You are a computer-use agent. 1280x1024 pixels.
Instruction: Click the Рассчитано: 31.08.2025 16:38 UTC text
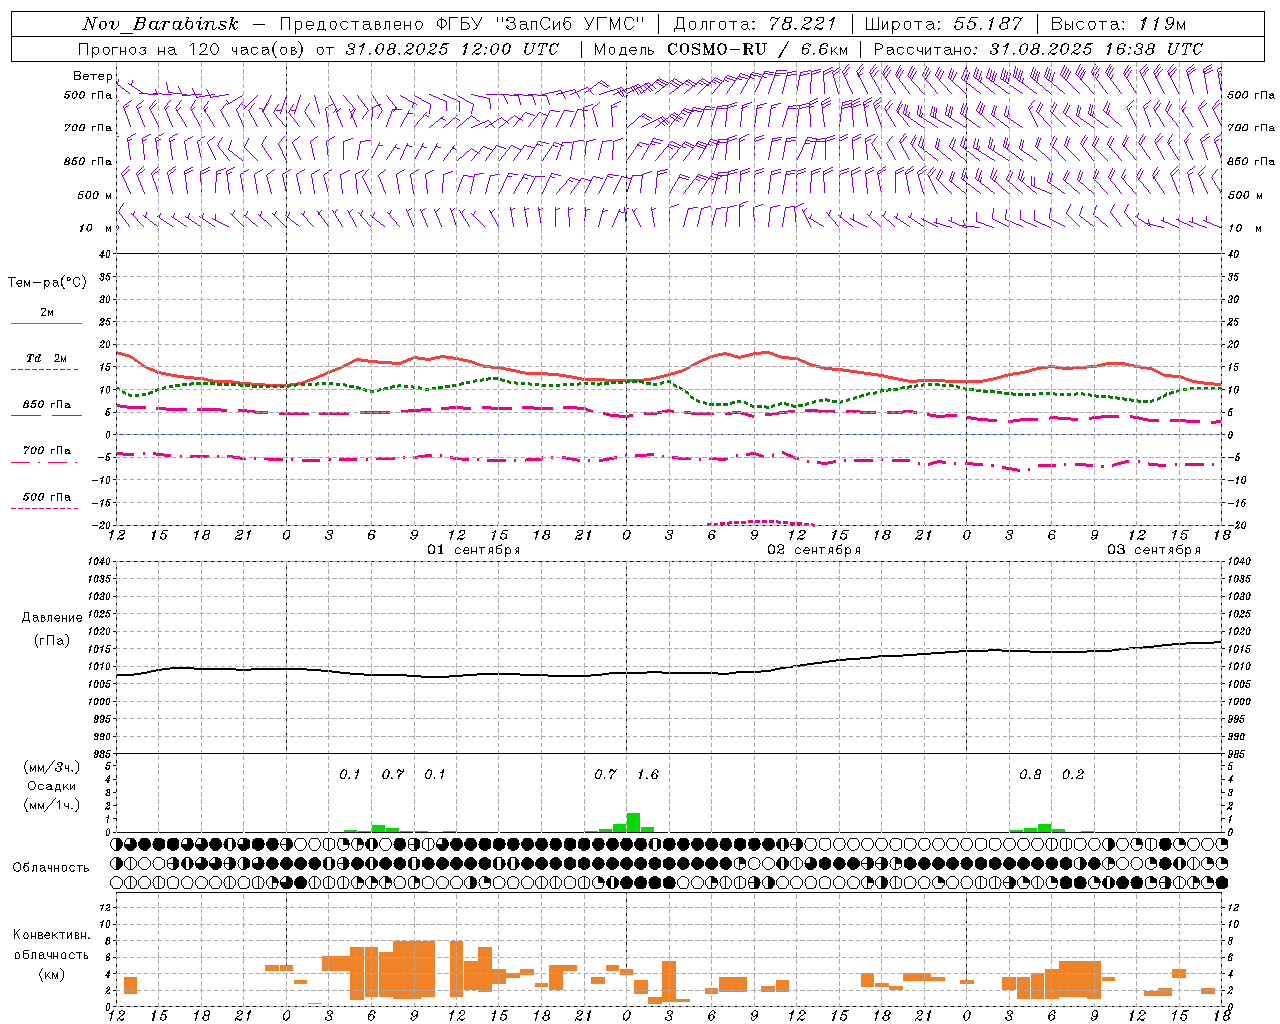pyautogui.click(x=1038, y=49)
